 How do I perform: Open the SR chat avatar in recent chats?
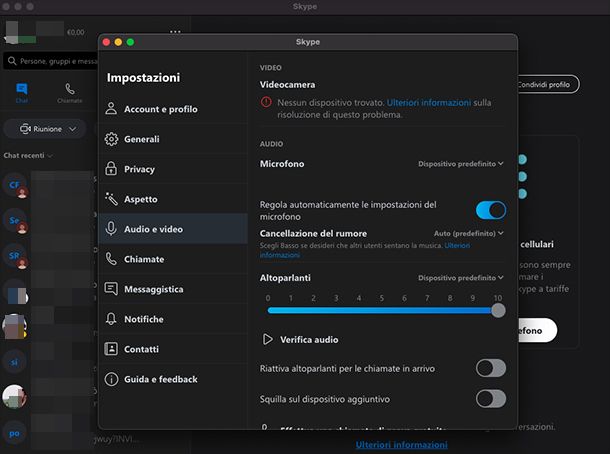(15, 256)
